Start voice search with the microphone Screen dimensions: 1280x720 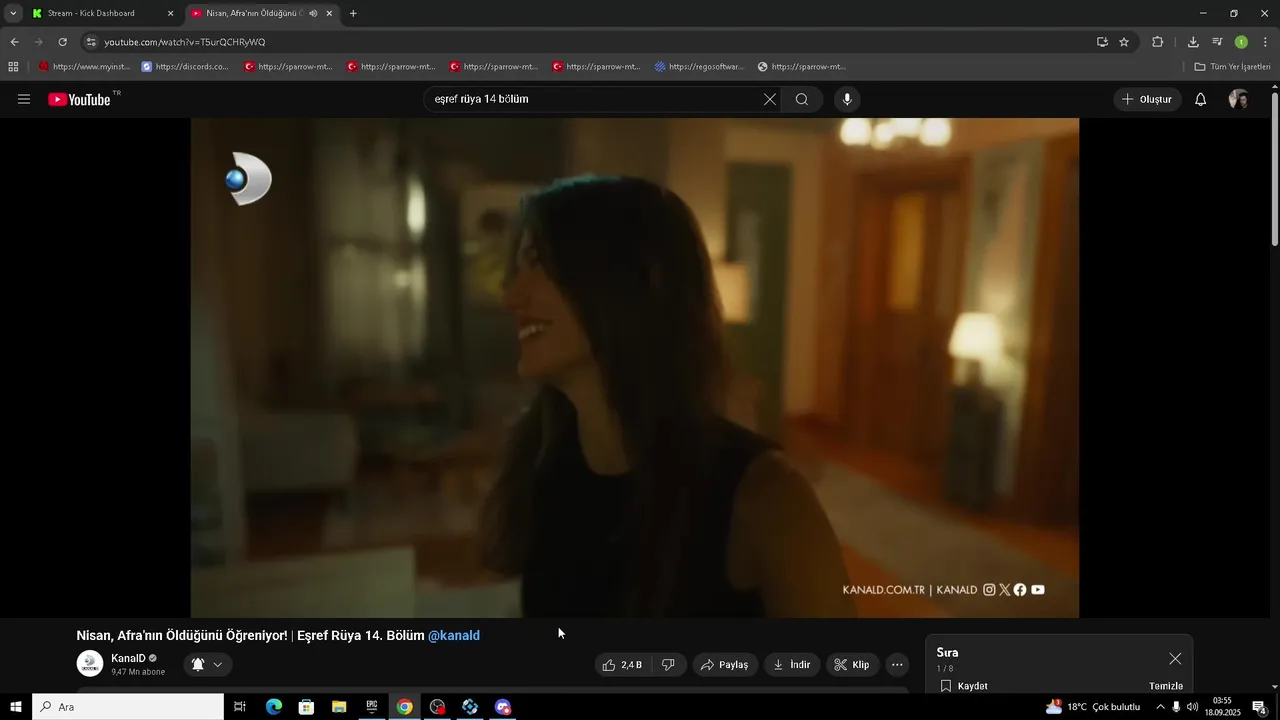pyautogui.click(x=847, y=99)
